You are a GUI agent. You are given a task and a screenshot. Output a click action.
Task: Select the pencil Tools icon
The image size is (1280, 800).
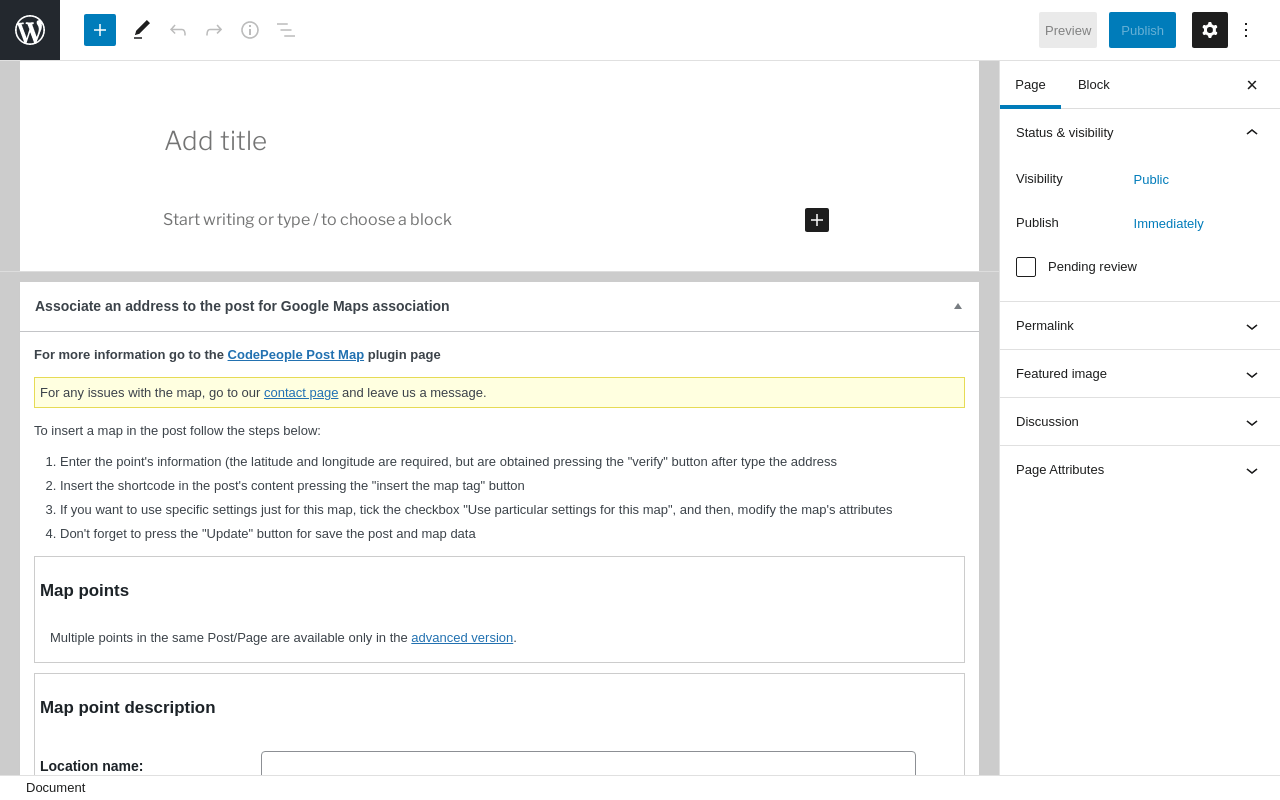pyautogui.click(x=142, y=30)
